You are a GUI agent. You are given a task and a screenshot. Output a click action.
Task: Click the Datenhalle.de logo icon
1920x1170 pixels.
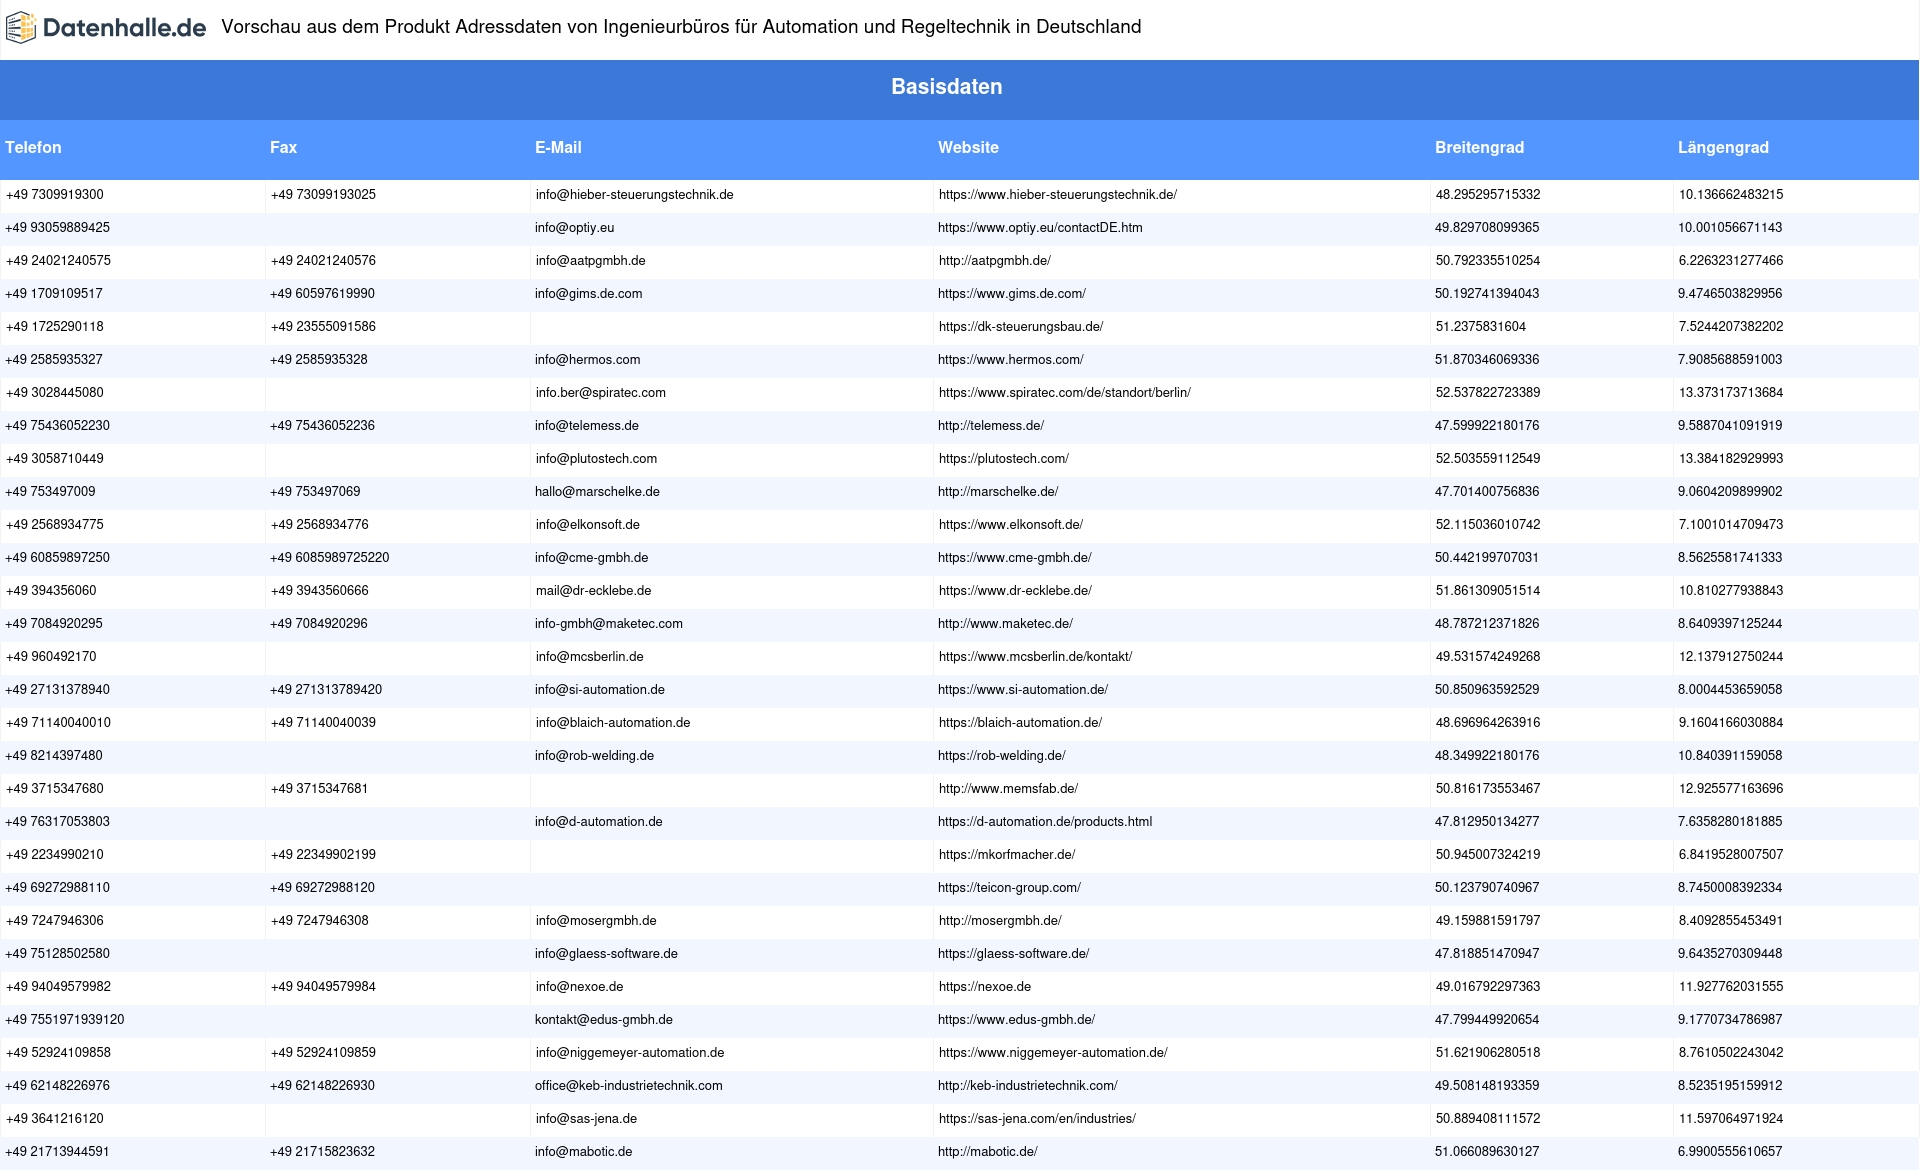pos(21,28)
